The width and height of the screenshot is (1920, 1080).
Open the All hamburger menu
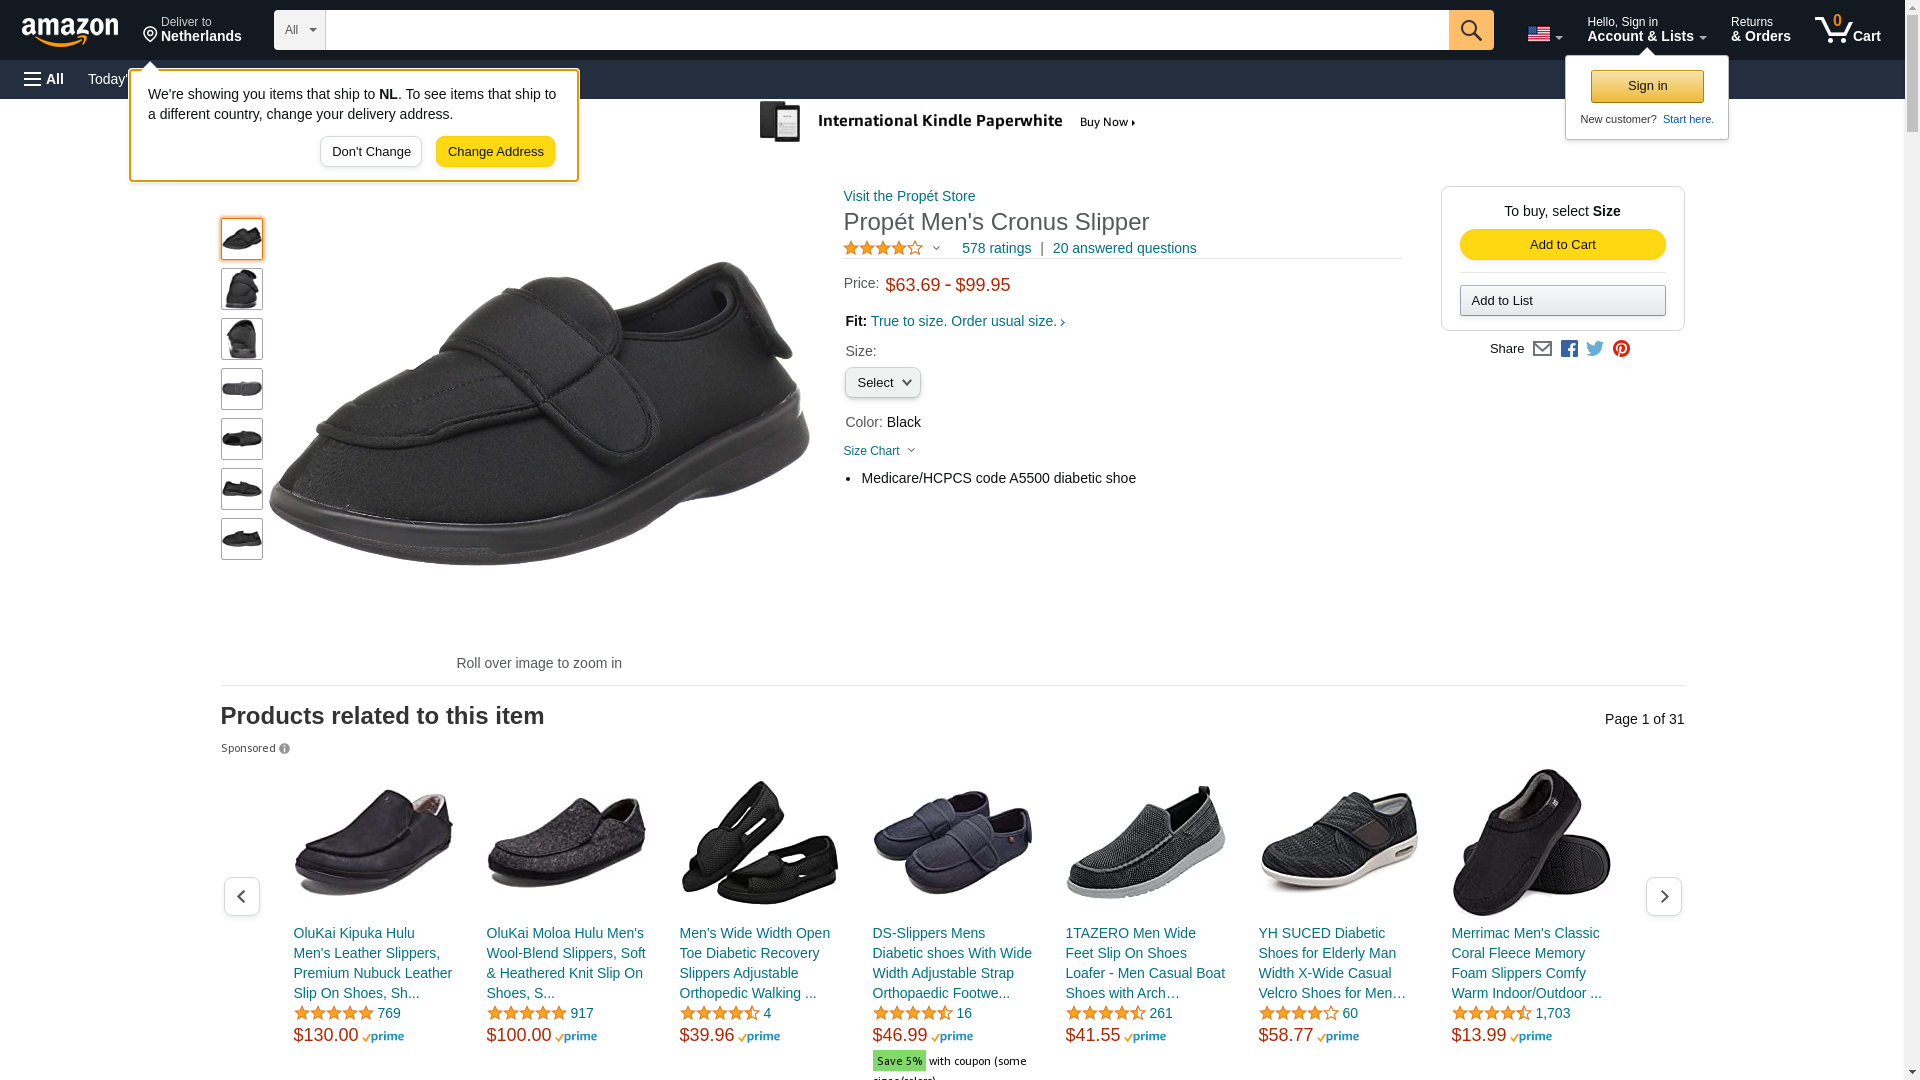click(x=44, y=79)
